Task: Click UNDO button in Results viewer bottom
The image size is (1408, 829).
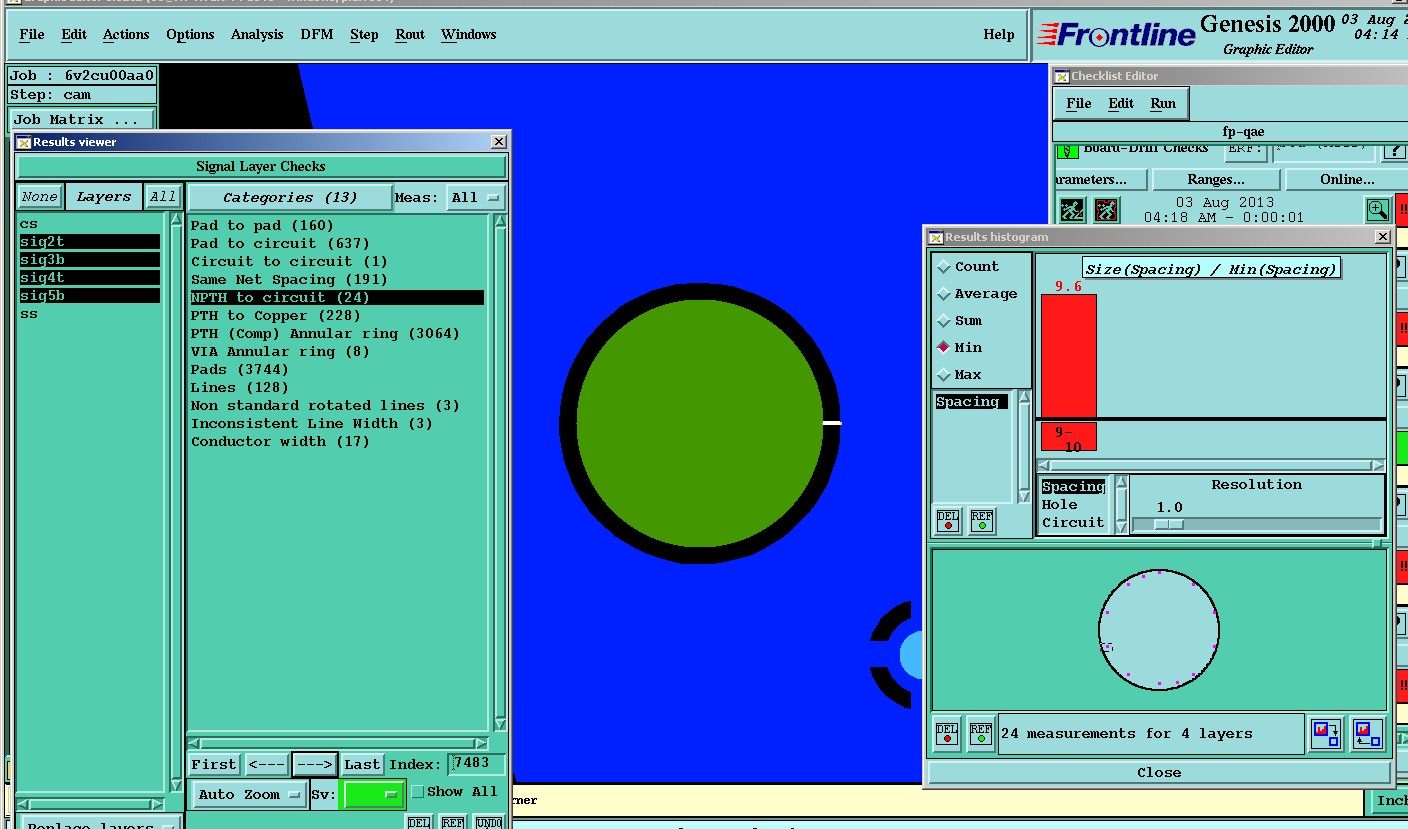Action: 488,822
